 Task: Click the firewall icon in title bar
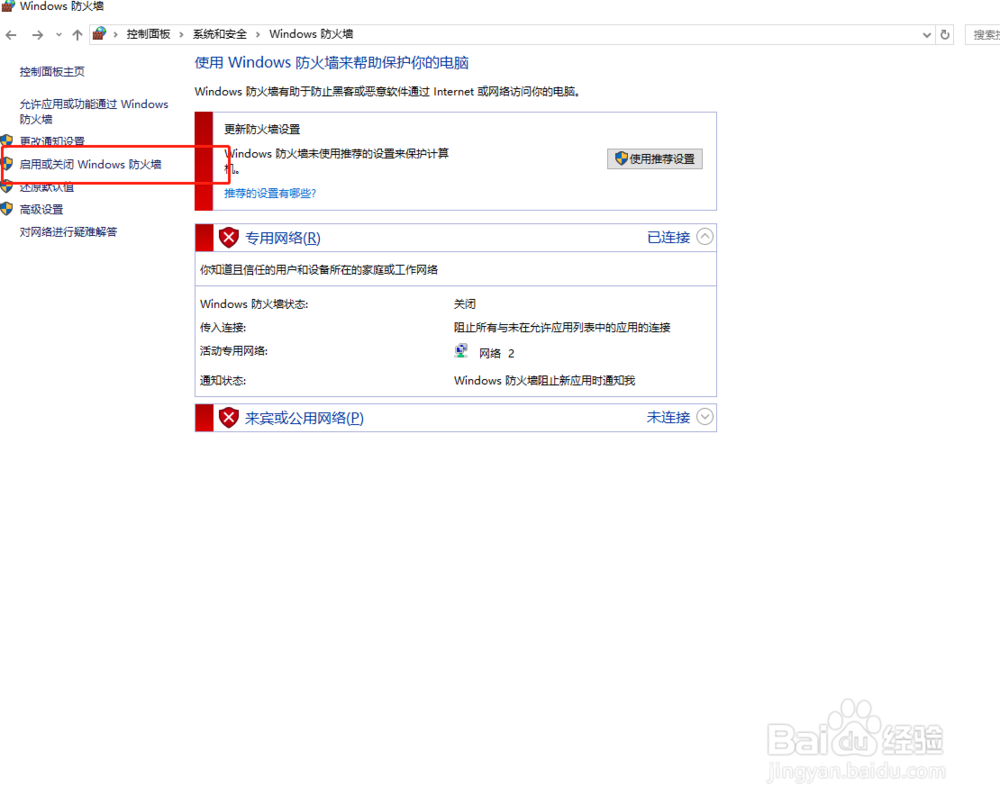[x=8, y=6]
